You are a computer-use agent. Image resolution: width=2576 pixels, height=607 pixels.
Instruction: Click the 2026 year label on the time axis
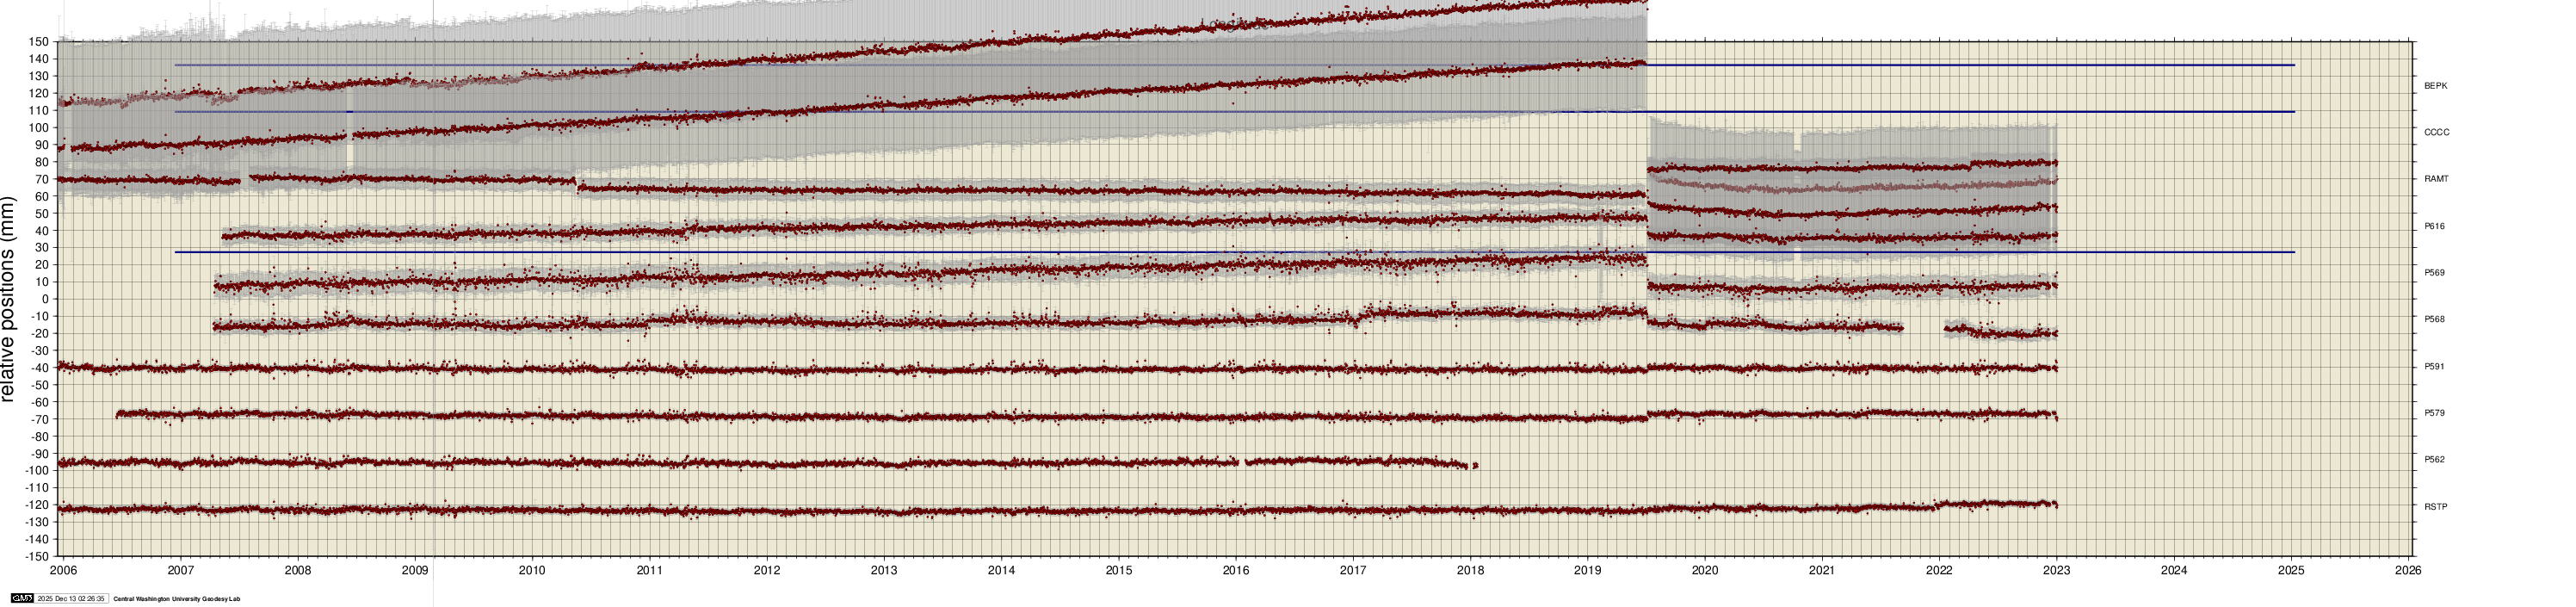pos(2408,571)
